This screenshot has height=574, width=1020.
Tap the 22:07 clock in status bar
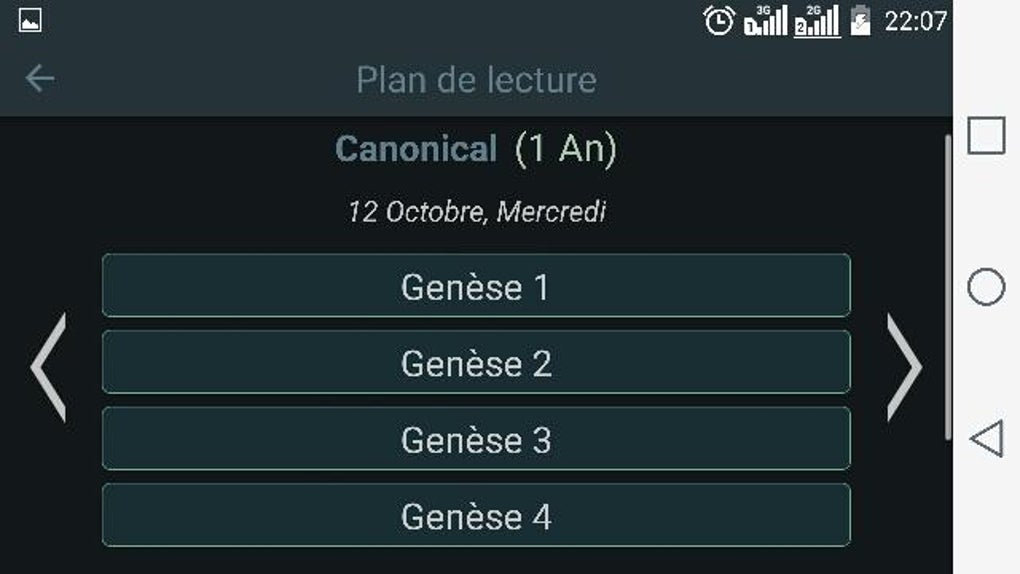click(x=914, y=21)
